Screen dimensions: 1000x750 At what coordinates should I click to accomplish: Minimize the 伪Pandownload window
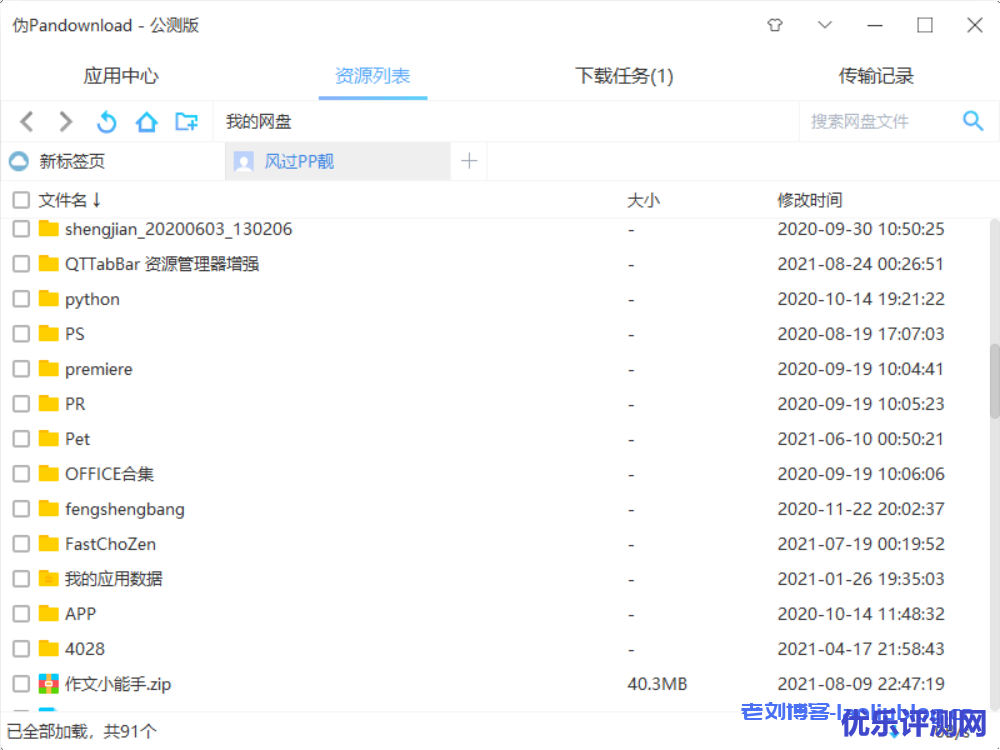click(x=875, y=26)
